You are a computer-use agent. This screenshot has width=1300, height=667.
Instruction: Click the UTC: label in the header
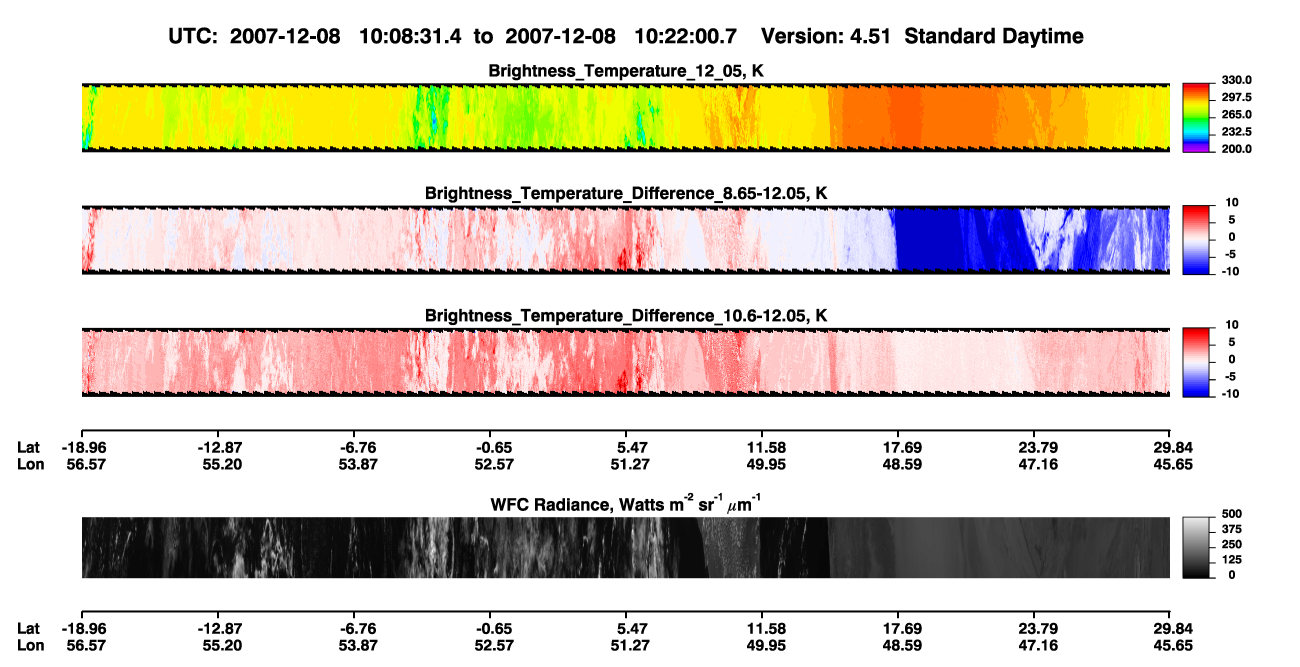point(194,36)
